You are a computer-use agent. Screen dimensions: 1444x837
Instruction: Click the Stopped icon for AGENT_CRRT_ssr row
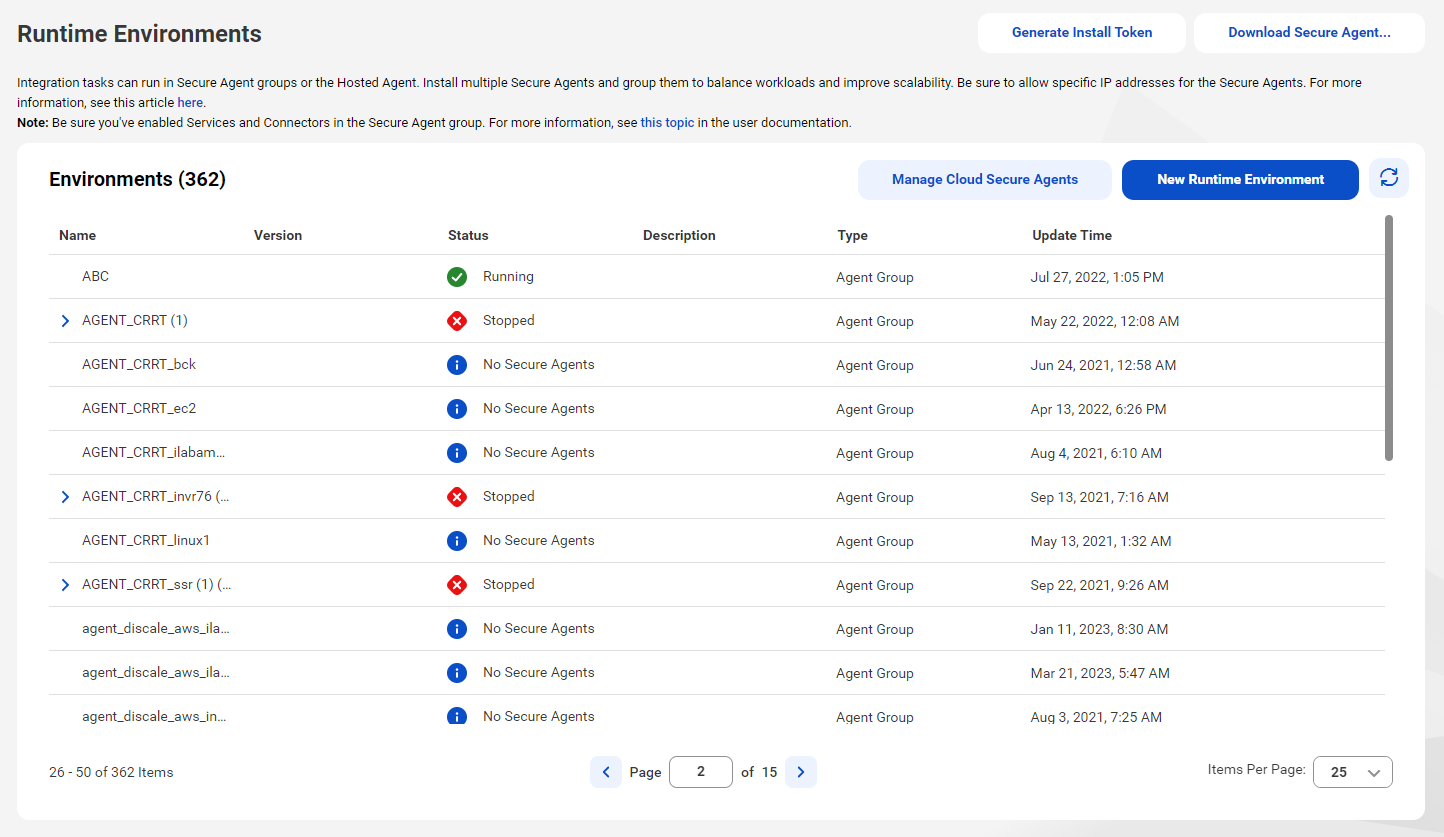tap(457, 585)
